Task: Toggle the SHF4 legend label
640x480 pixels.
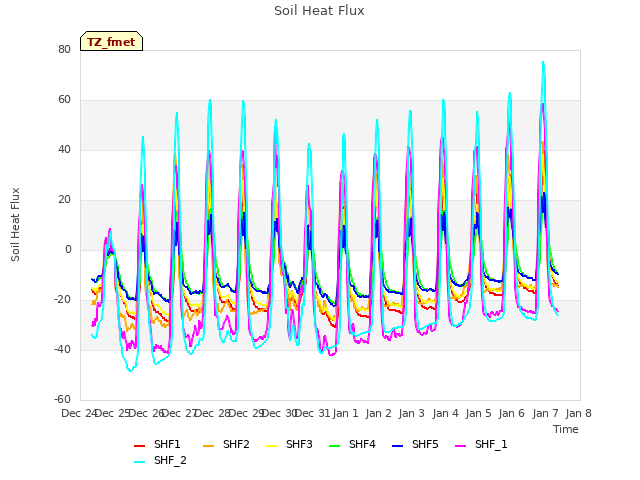Action: (x=362, y=444)
